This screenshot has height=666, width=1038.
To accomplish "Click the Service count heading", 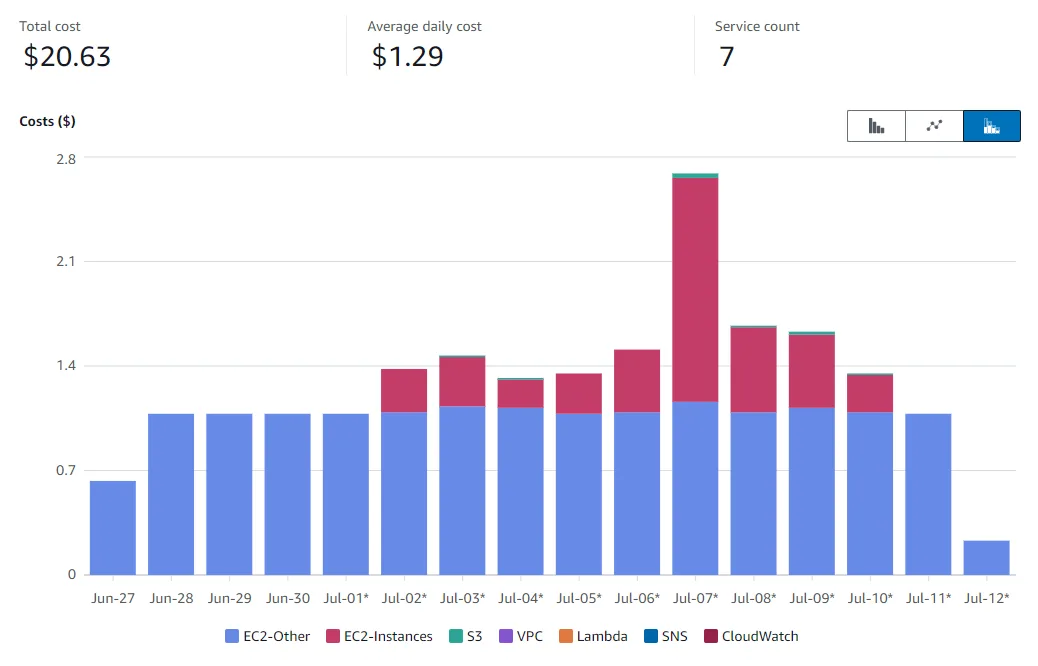I will pyautogui.click(x=757, y=26).
